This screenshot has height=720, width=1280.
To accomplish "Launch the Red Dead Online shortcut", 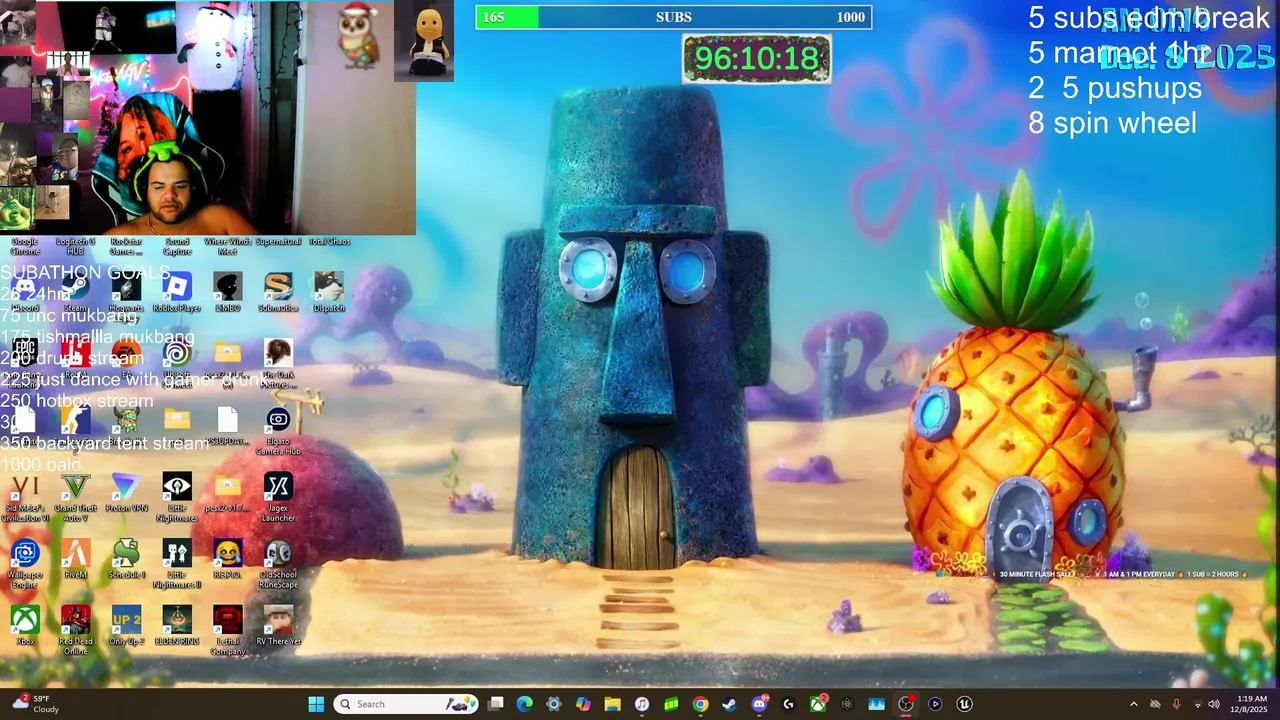I will point(76,629).
